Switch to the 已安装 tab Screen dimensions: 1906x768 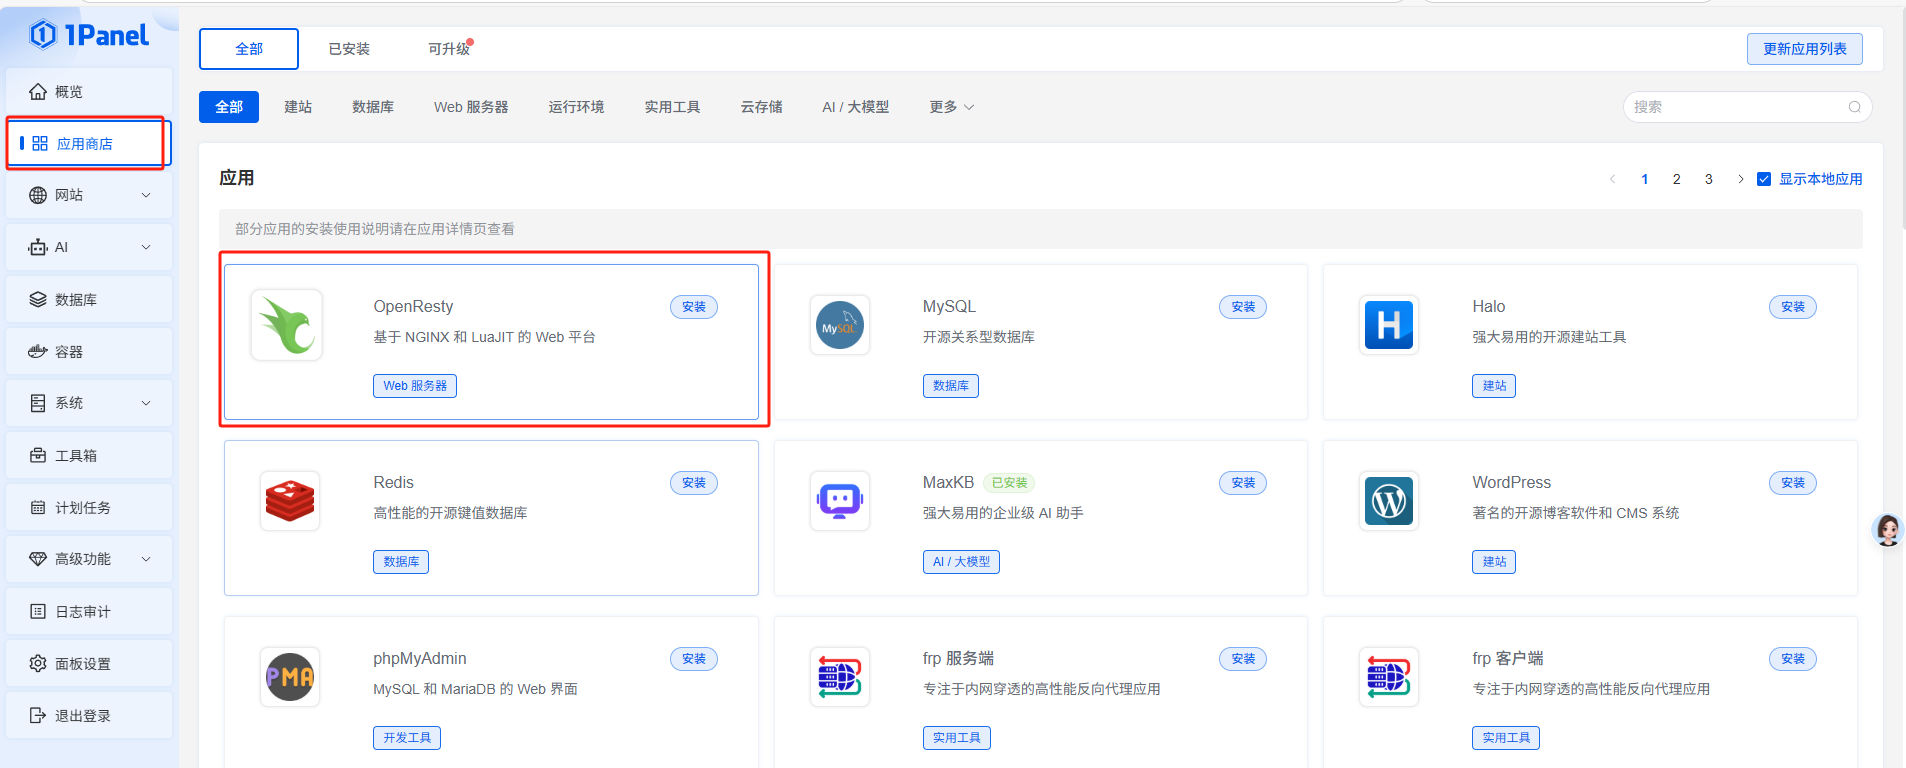pyautogui.click(x=349, y=49)
